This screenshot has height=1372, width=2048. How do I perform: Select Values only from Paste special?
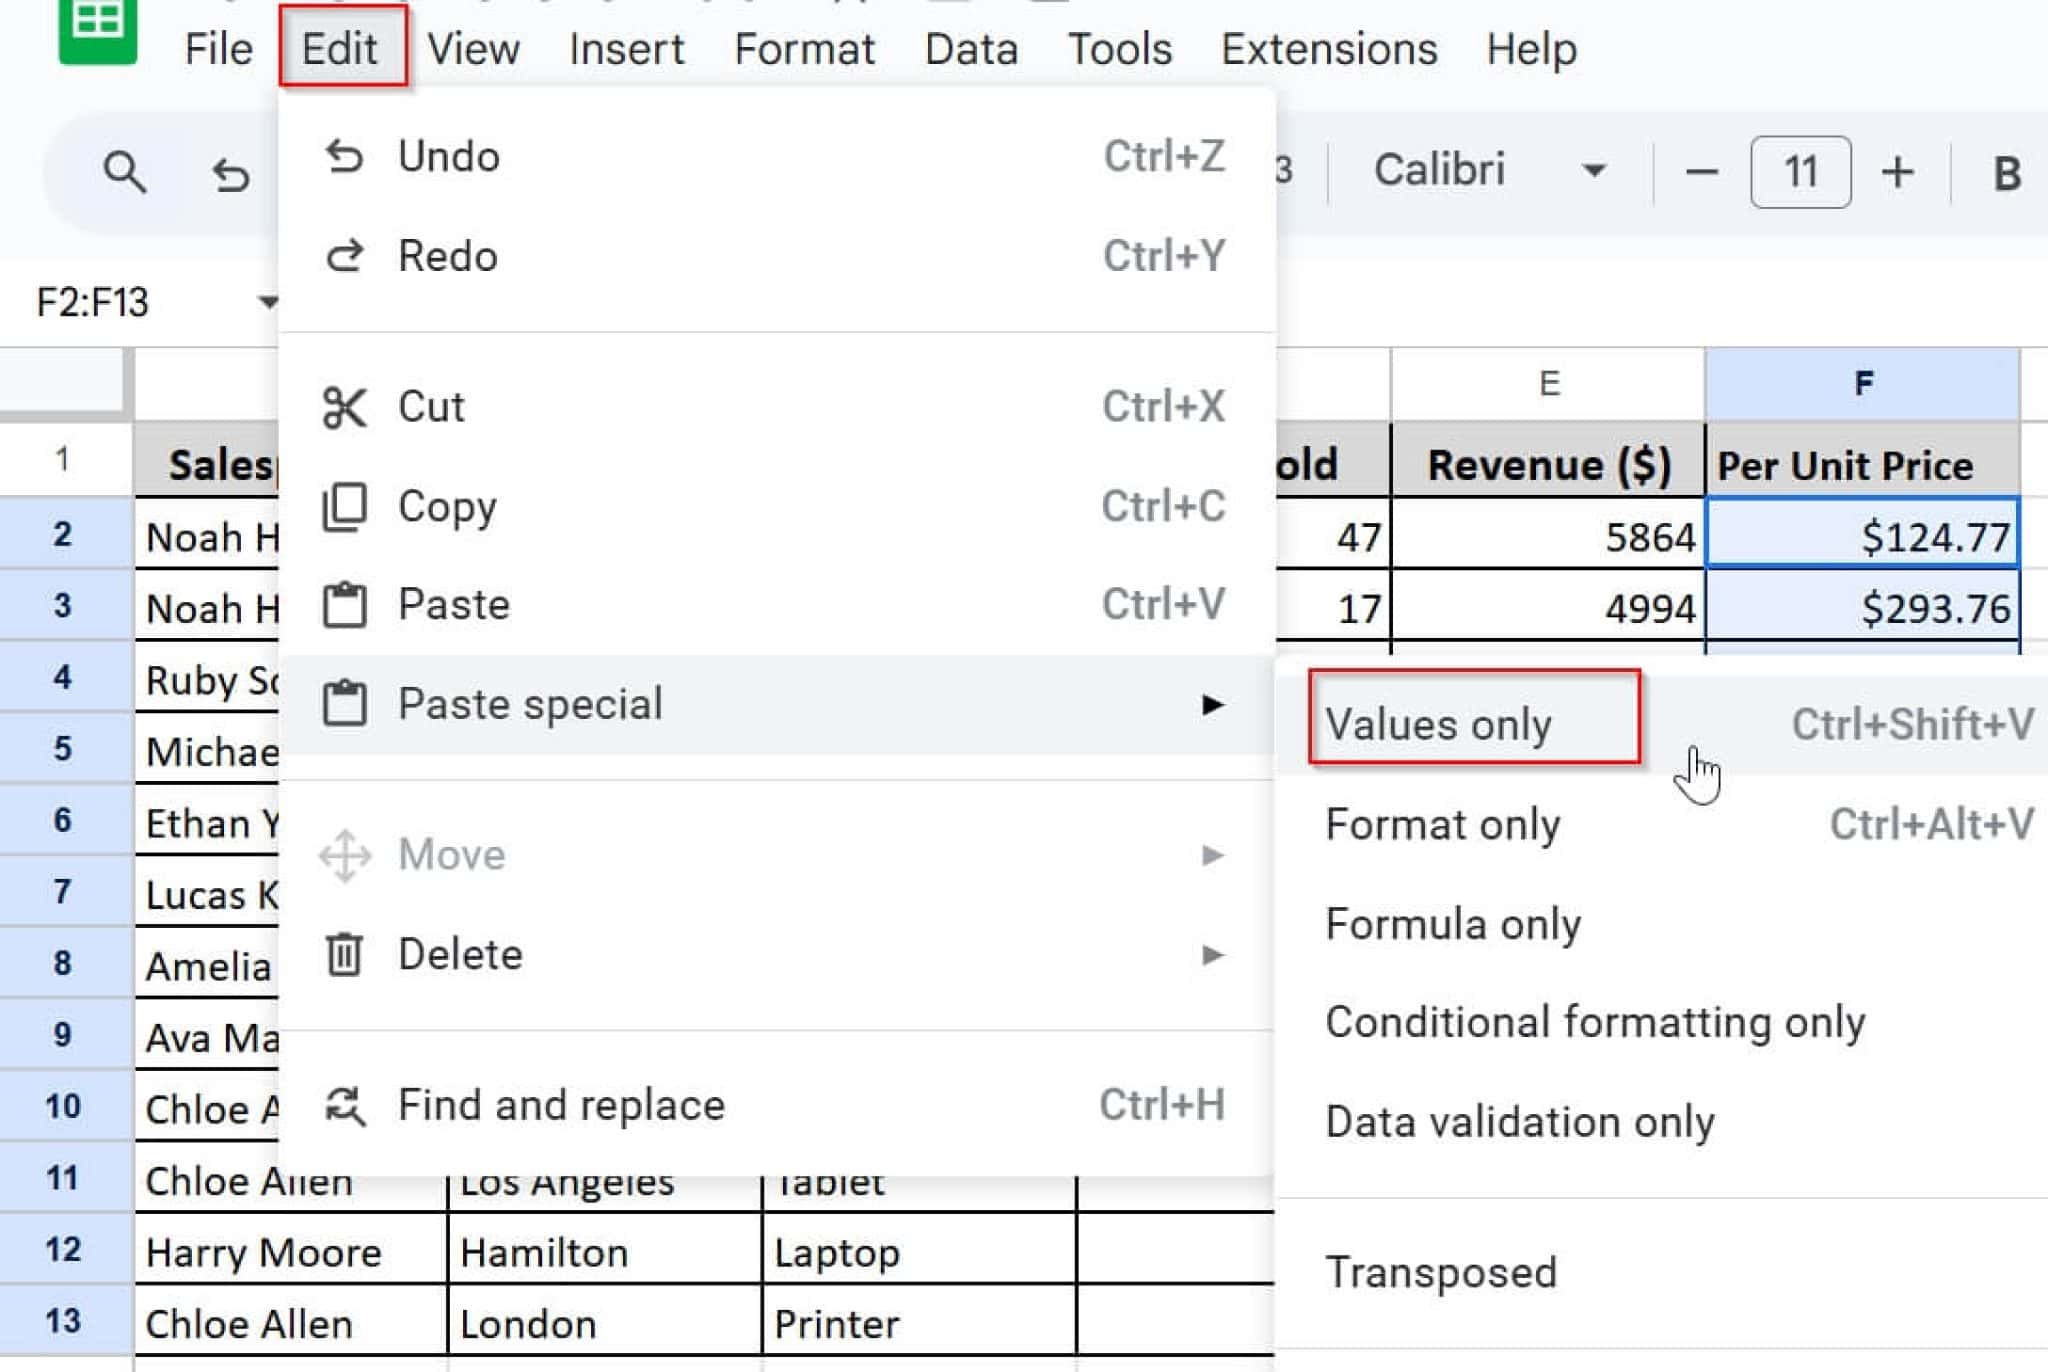tap(1438, 724)
